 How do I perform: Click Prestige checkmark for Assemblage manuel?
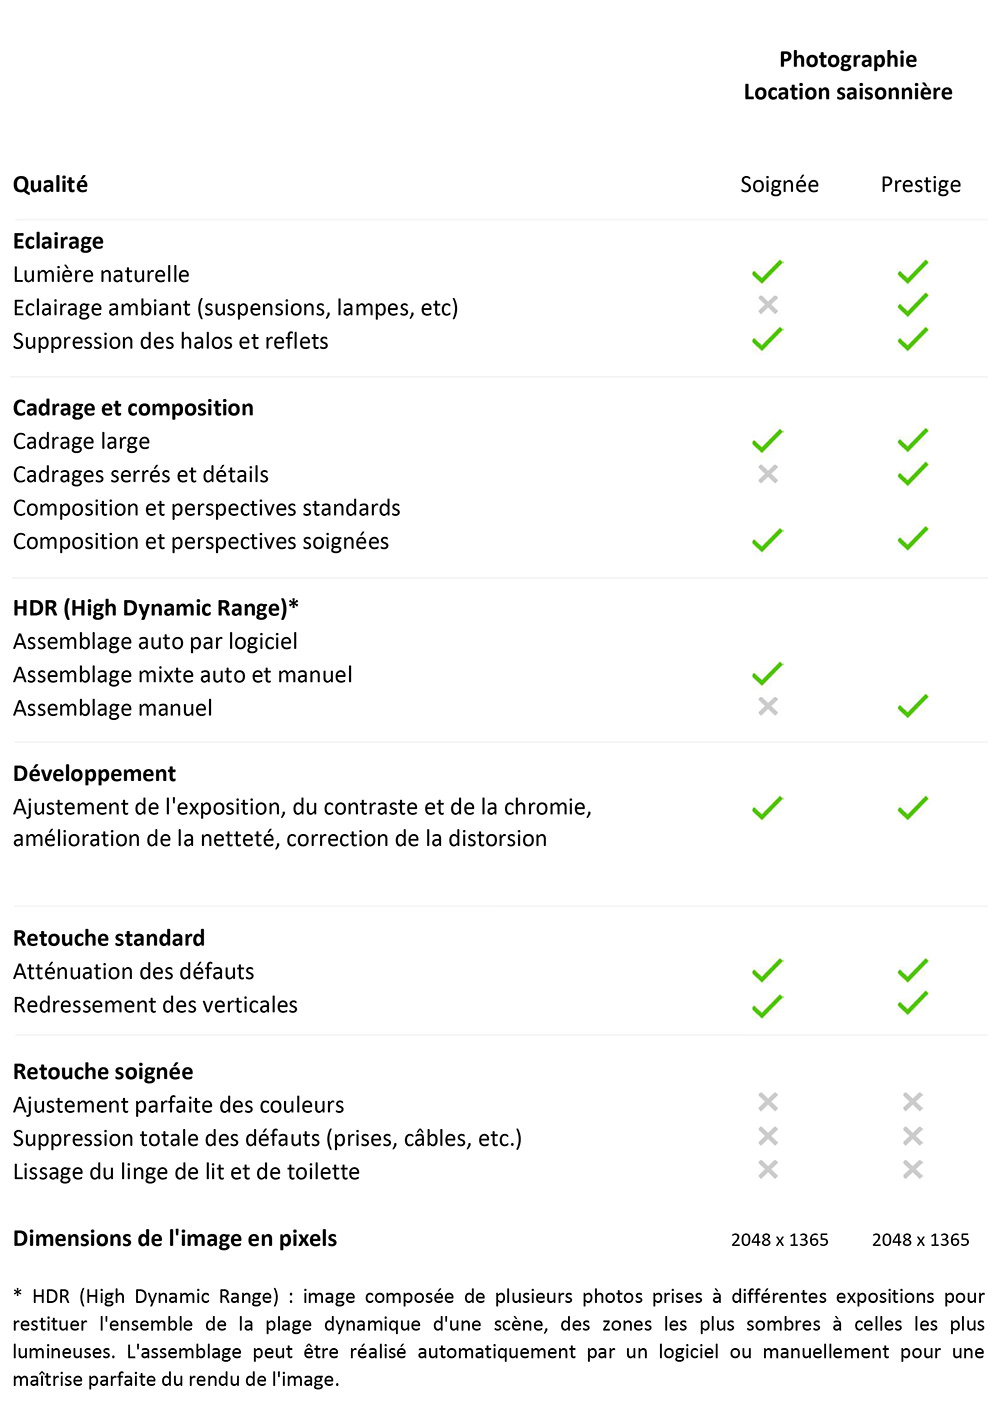(x=912, y=707)
